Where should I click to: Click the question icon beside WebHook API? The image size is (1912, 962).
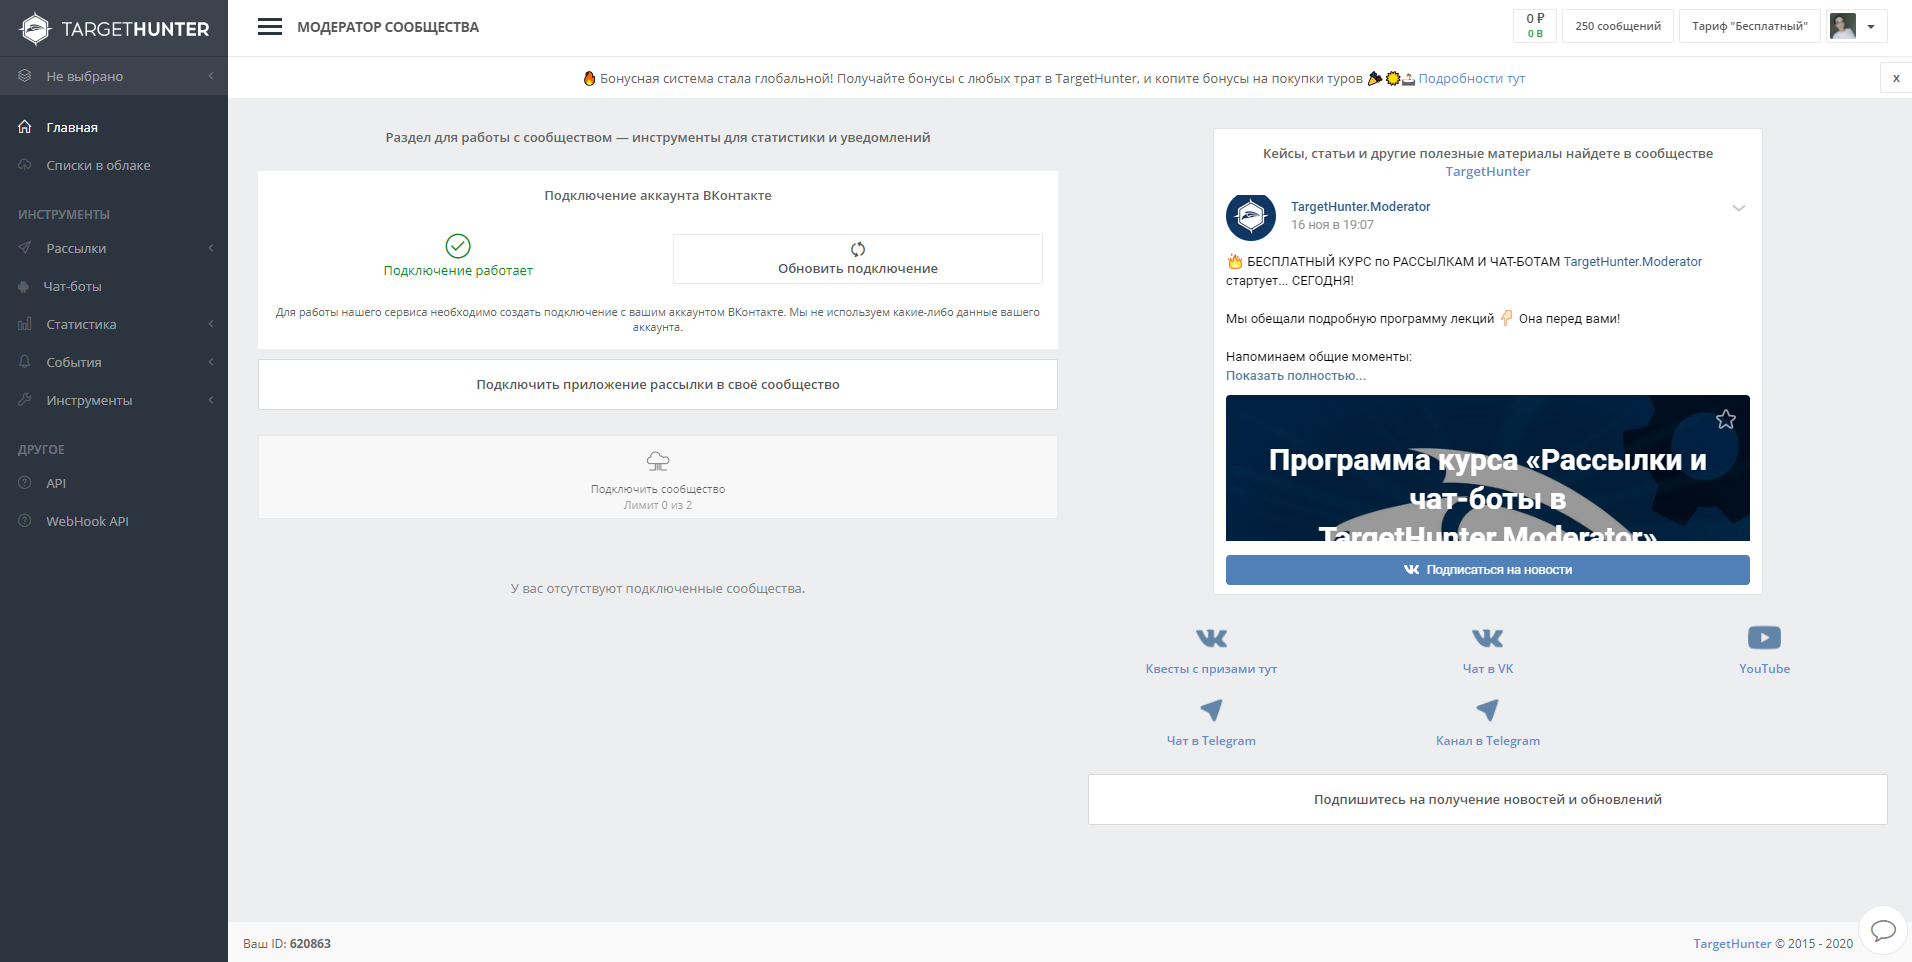[x=25, y=521]
